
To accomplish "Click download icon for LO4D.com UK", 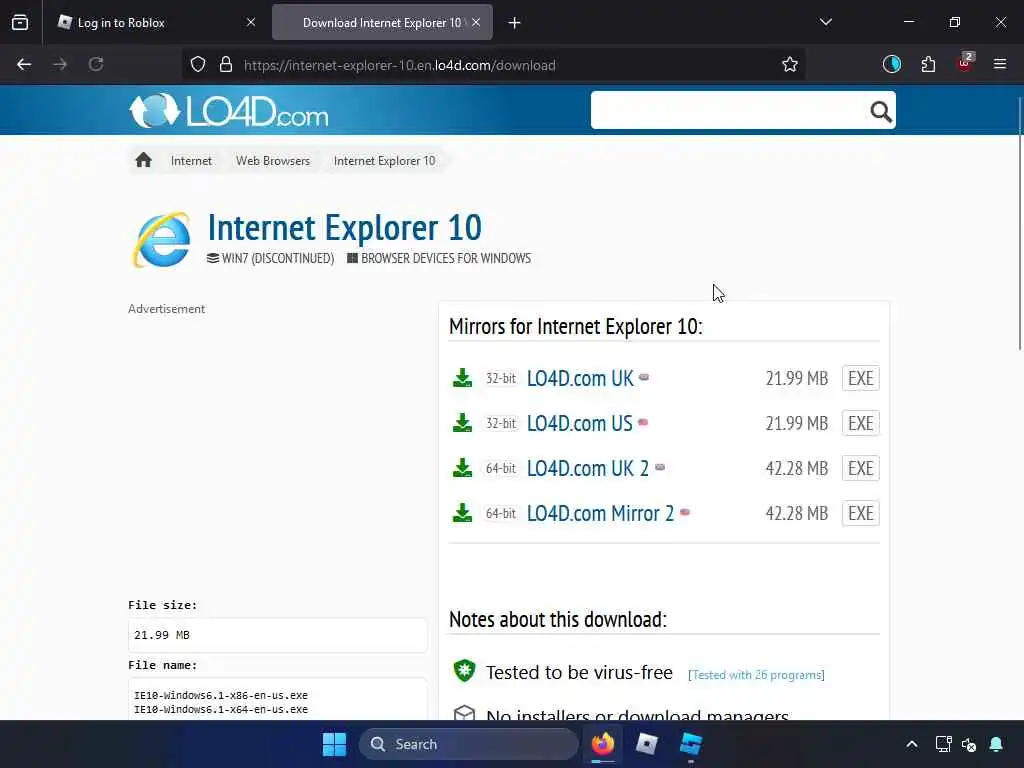I will pyautogui.click(x=462, y=378).
